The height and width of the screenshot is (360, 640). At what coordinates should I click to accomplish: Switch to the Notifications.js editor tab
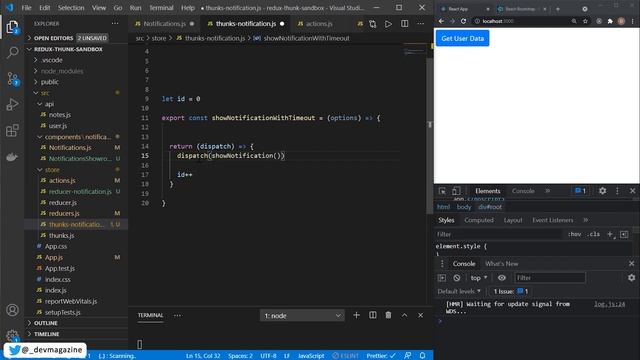tap(164, 24)
